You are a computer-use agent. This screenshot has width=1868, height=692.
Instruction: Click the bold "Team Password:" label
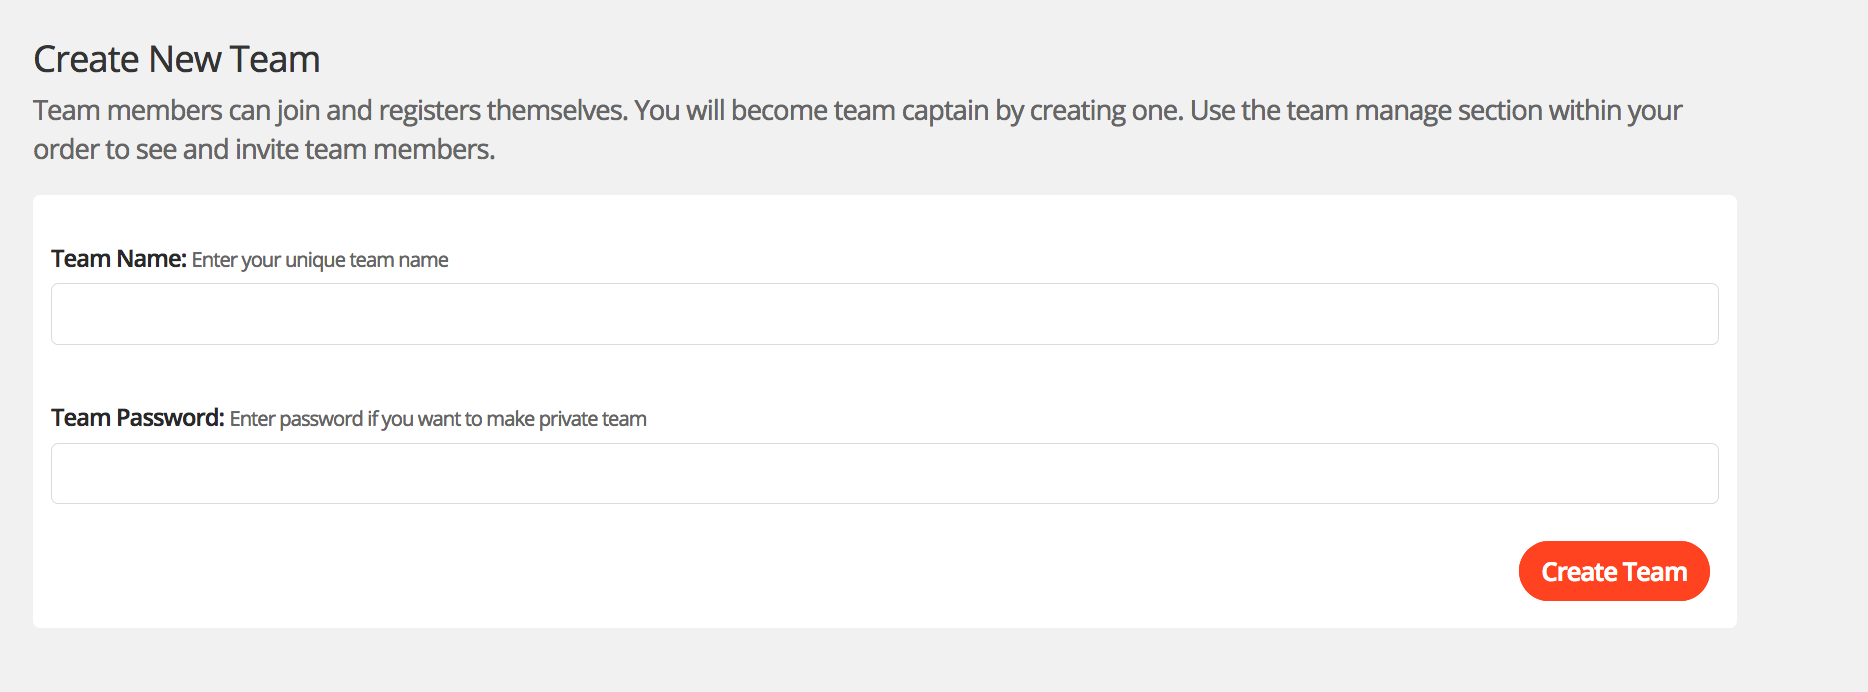coord(137,418)
